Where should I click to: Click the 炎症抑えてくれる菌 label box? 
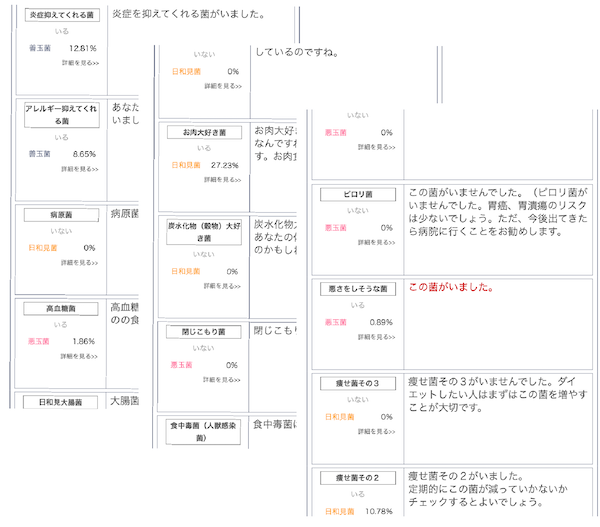coord(61,15)
